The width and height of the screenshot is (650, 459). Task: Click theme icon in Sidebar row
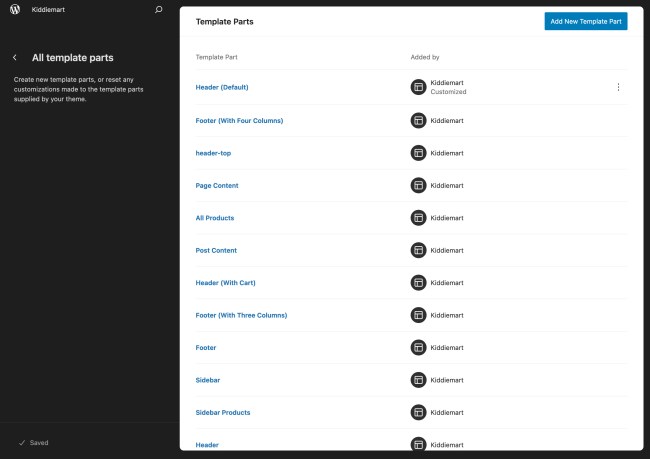pos(419,380)
